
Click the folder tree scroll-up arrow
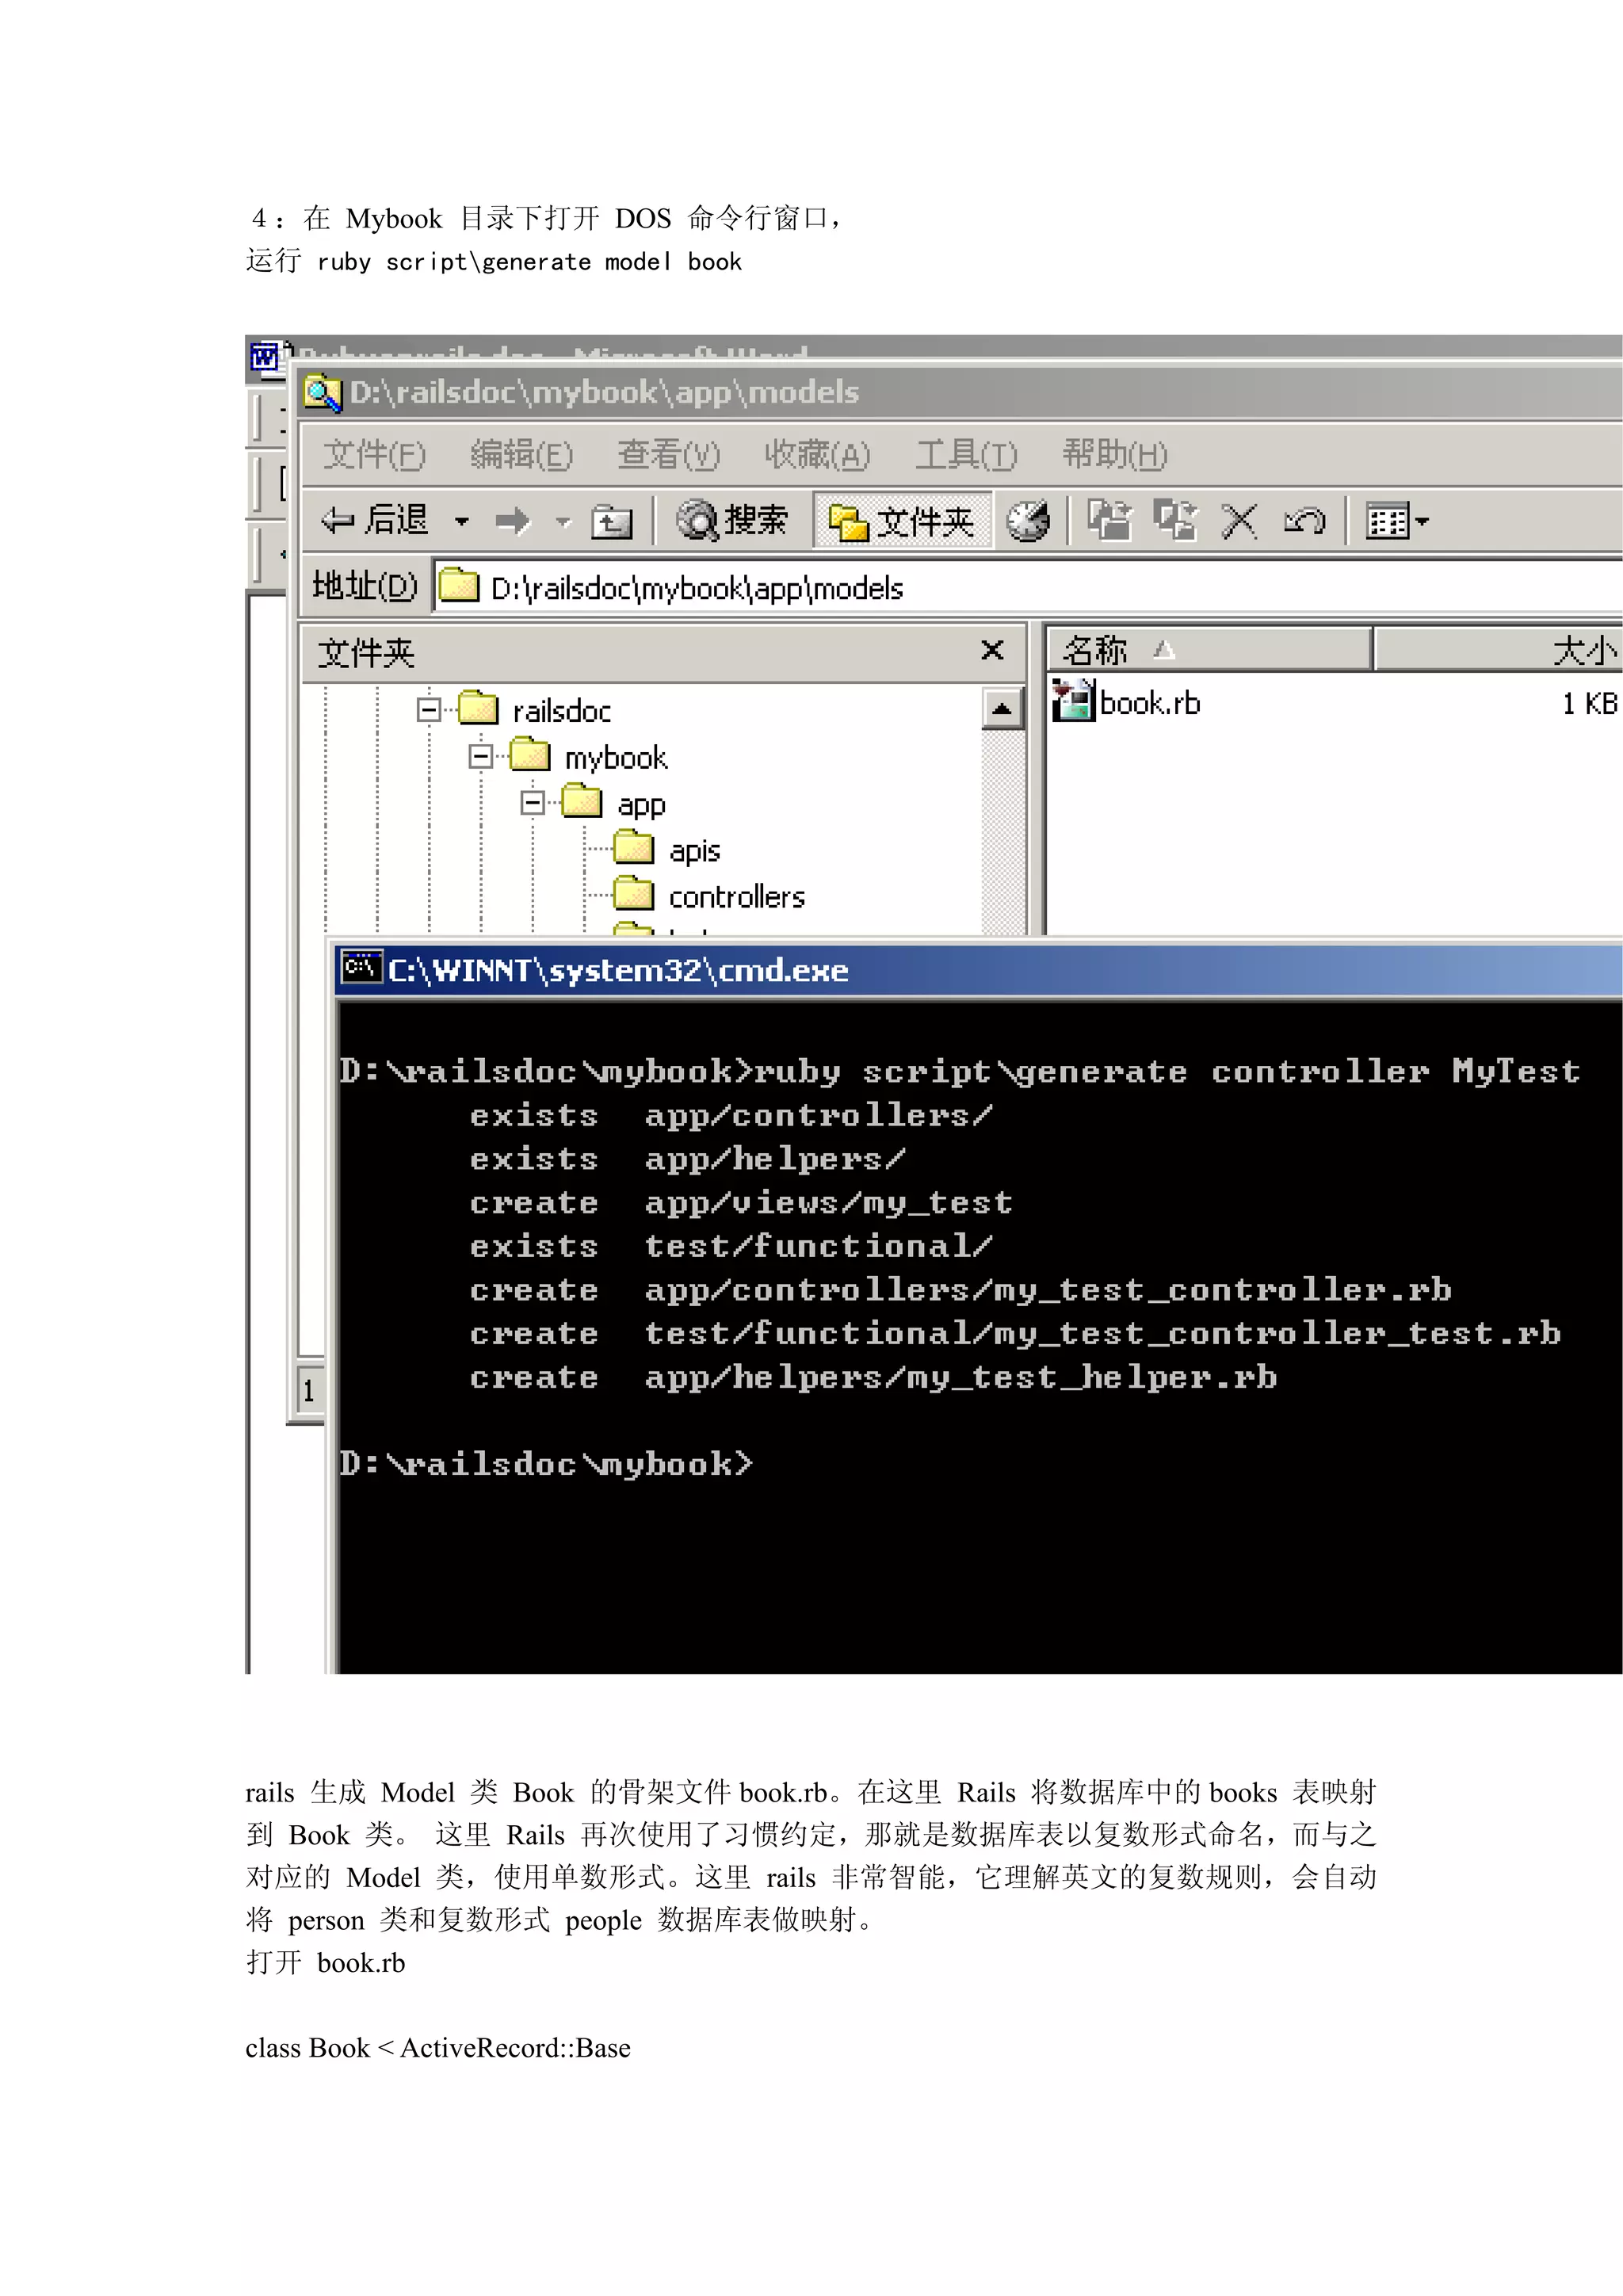tap(1002, 709)
